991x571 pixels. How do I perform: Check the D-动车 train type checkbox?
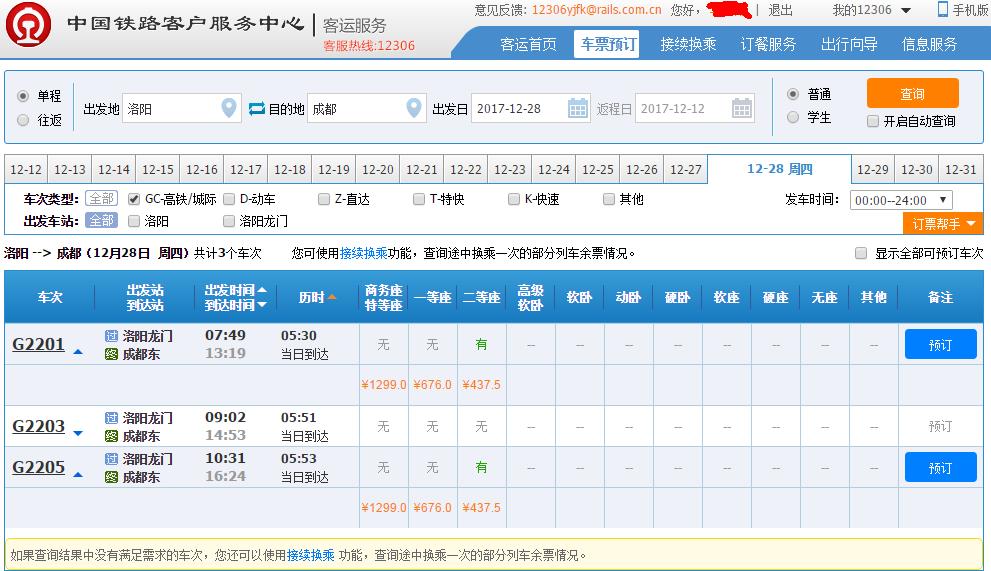point(230,199)
